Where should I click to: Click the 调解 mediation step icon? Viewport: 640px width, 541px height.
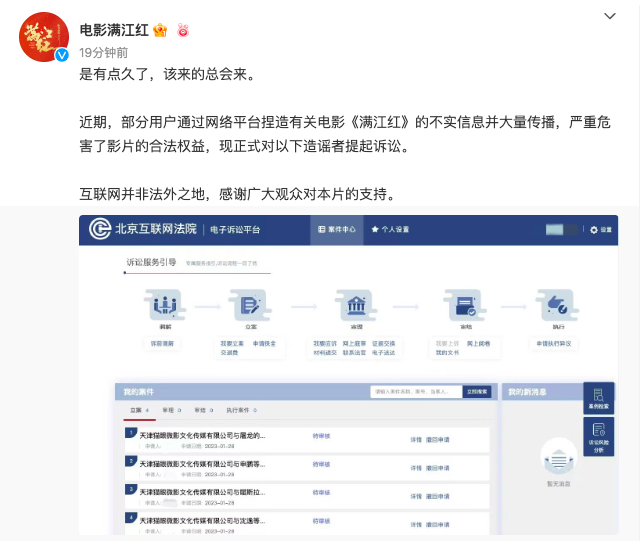point(164,305)
